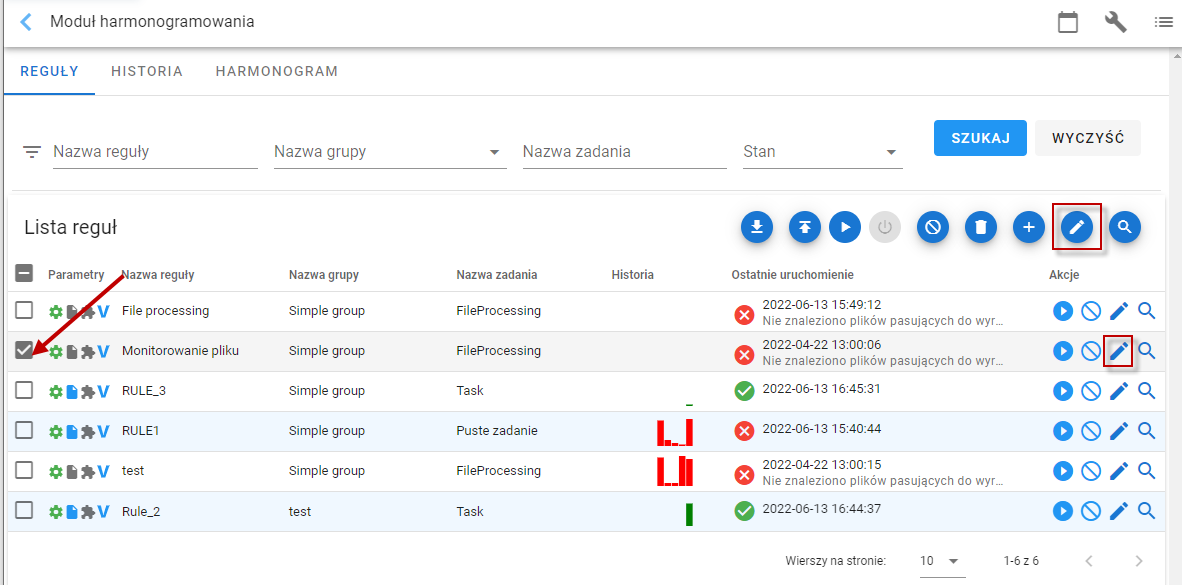The width and height of the screenshot is (1182, 585).
Task: Click the disabled power toolbar button
Action: click(885, 227)
